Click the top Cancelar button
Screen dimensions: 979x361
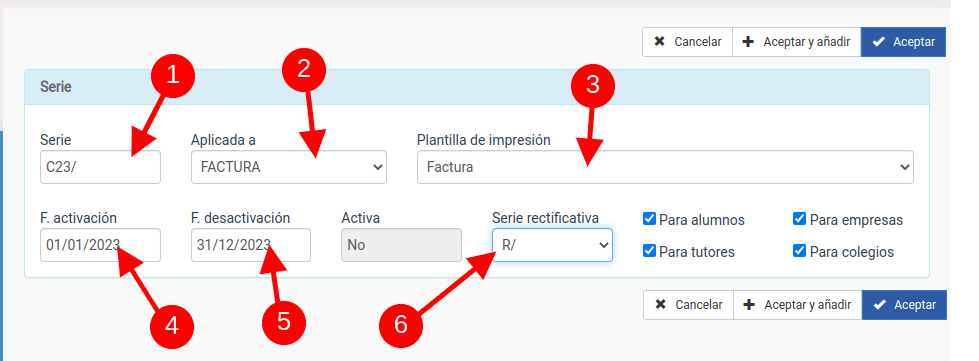point(687,42)
